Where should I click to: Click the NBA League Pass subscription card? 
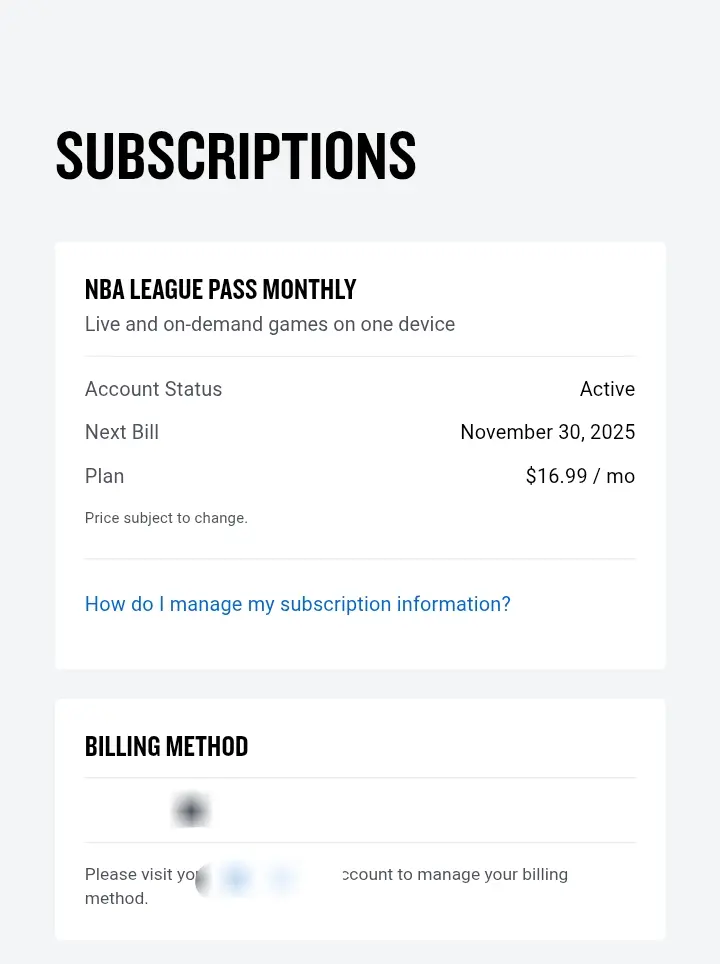[x=360, y=456]
